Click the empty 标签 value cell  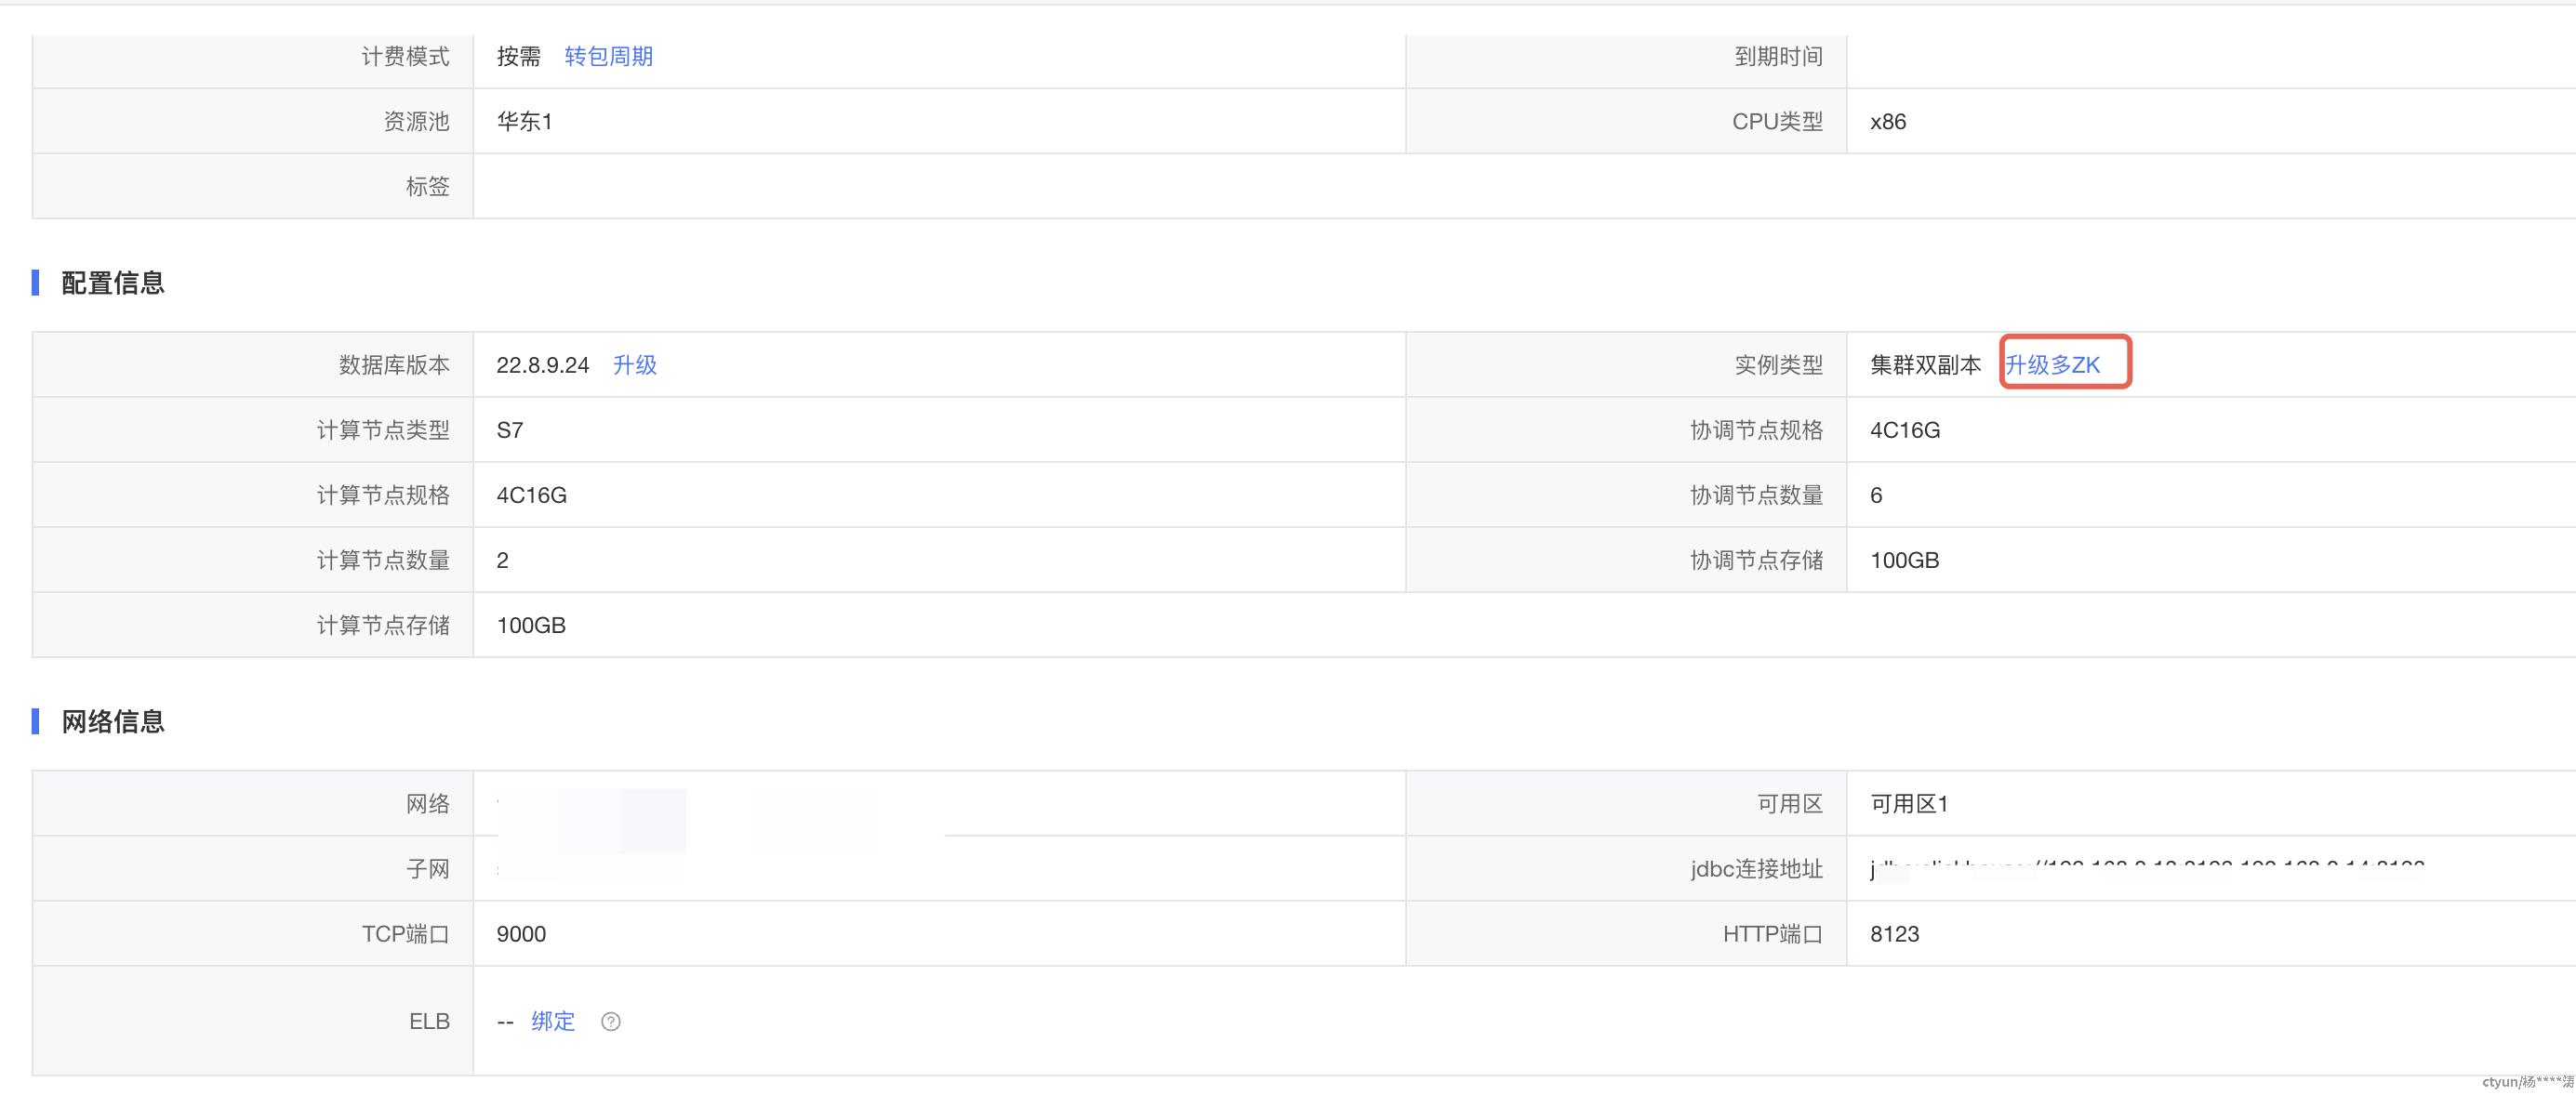pos(1524,186)
